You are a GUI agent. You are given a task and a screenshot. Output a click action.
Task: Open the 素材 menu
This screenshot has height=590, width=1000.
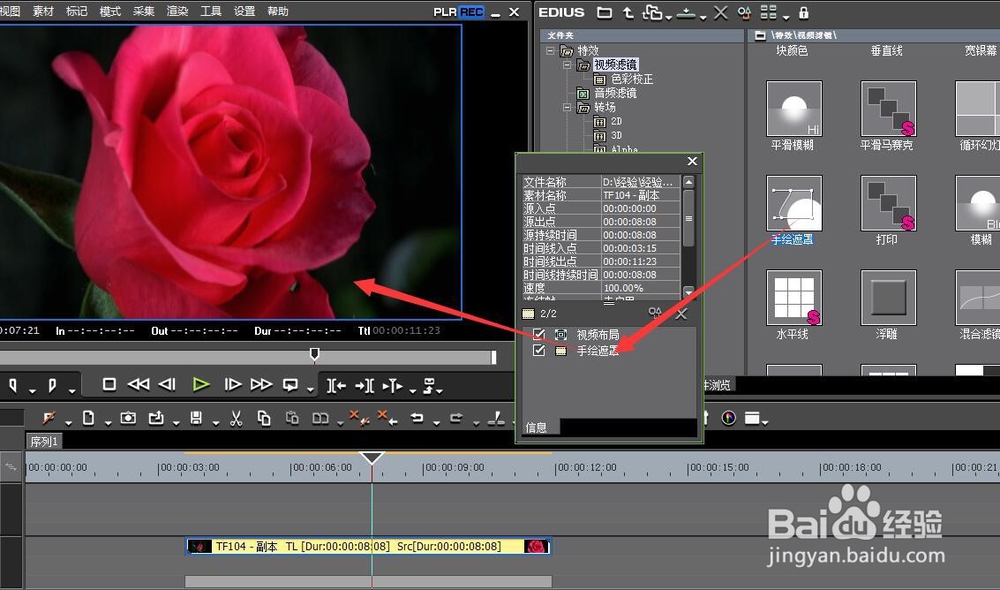[43, 11]
